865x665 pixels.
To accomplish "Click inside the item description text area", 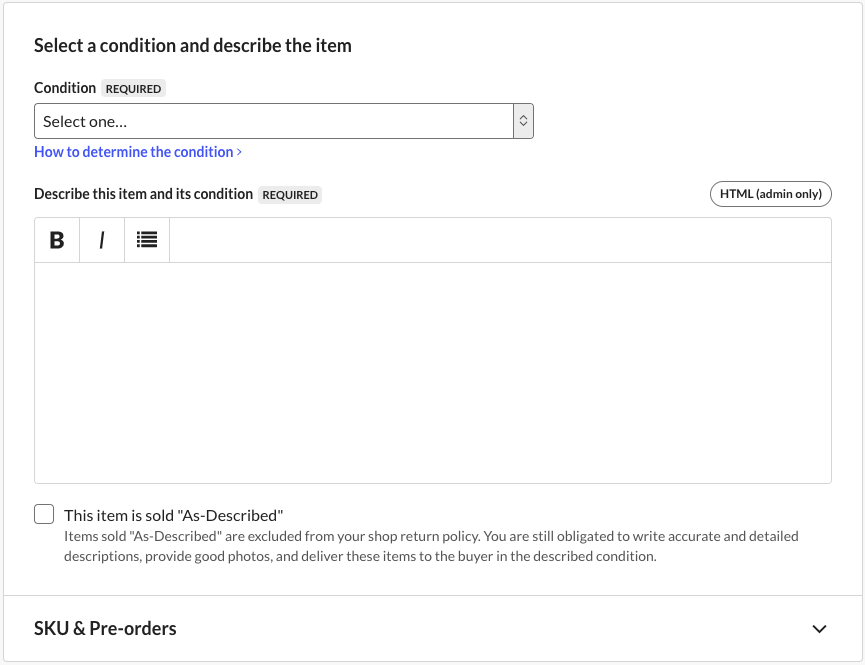I will tap(432, 370).
